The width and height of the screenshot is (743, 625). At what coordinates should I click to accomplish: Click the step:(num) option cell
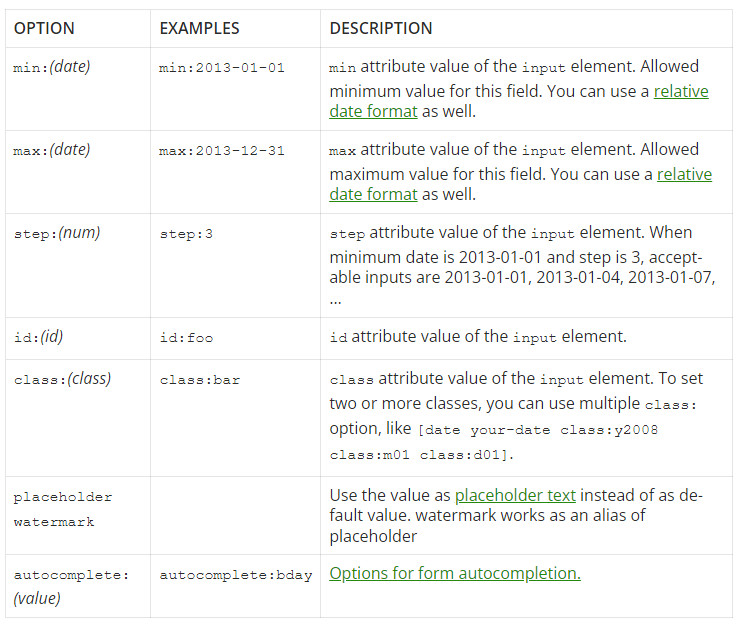click(56, 233)
